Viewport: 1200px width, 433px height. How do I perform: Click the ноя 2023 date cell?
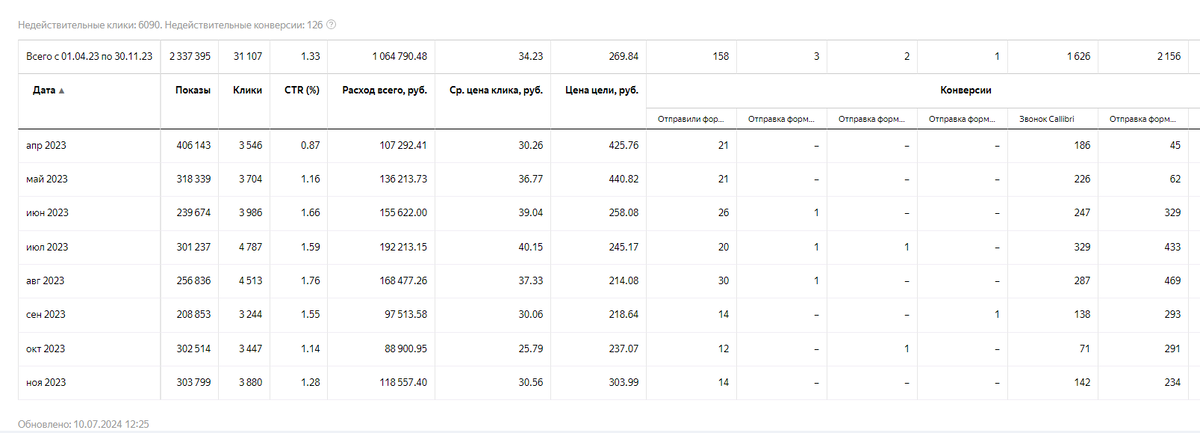click(46, 383)
